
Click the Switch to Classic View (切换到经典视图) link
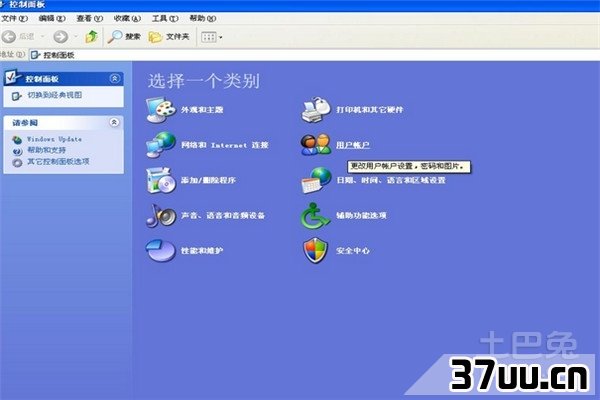(x=55, y=95)
